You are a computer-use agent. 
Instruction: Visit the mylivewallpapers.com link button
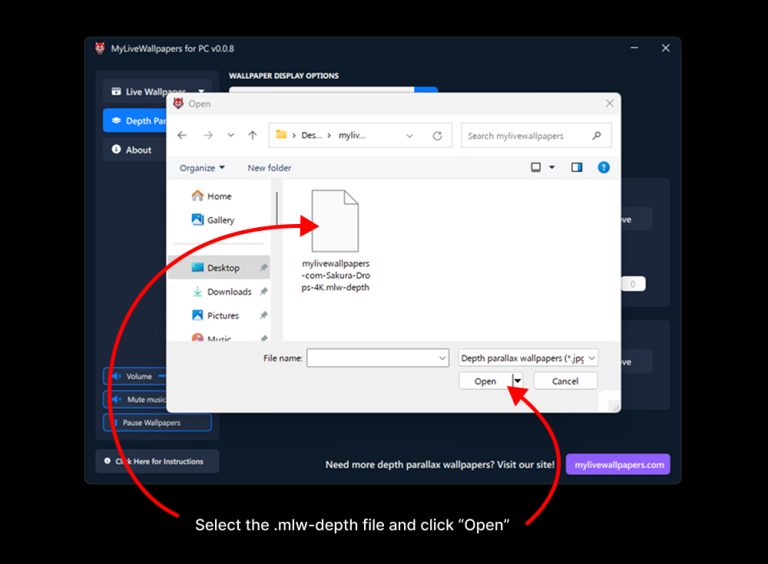(617, 465)
